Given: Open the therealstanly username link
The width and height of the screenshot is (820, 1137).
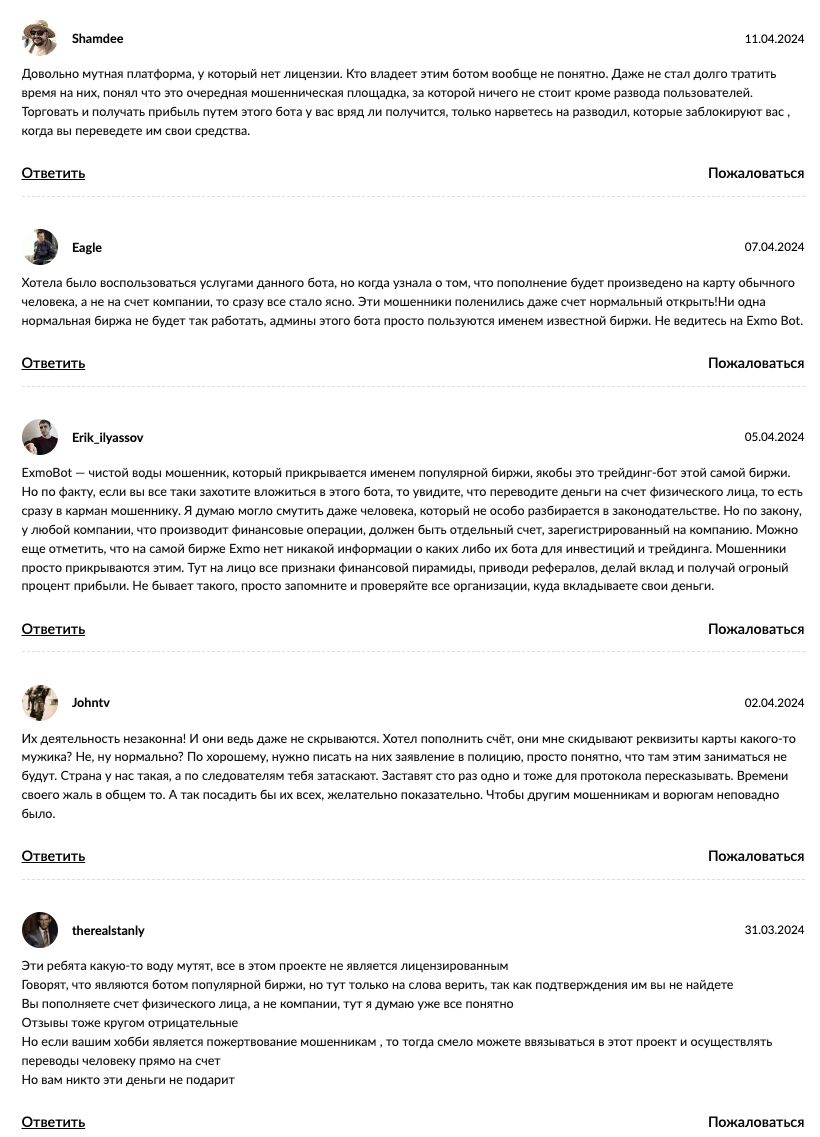Looking at the screenshot, I should tap(108, 931).
